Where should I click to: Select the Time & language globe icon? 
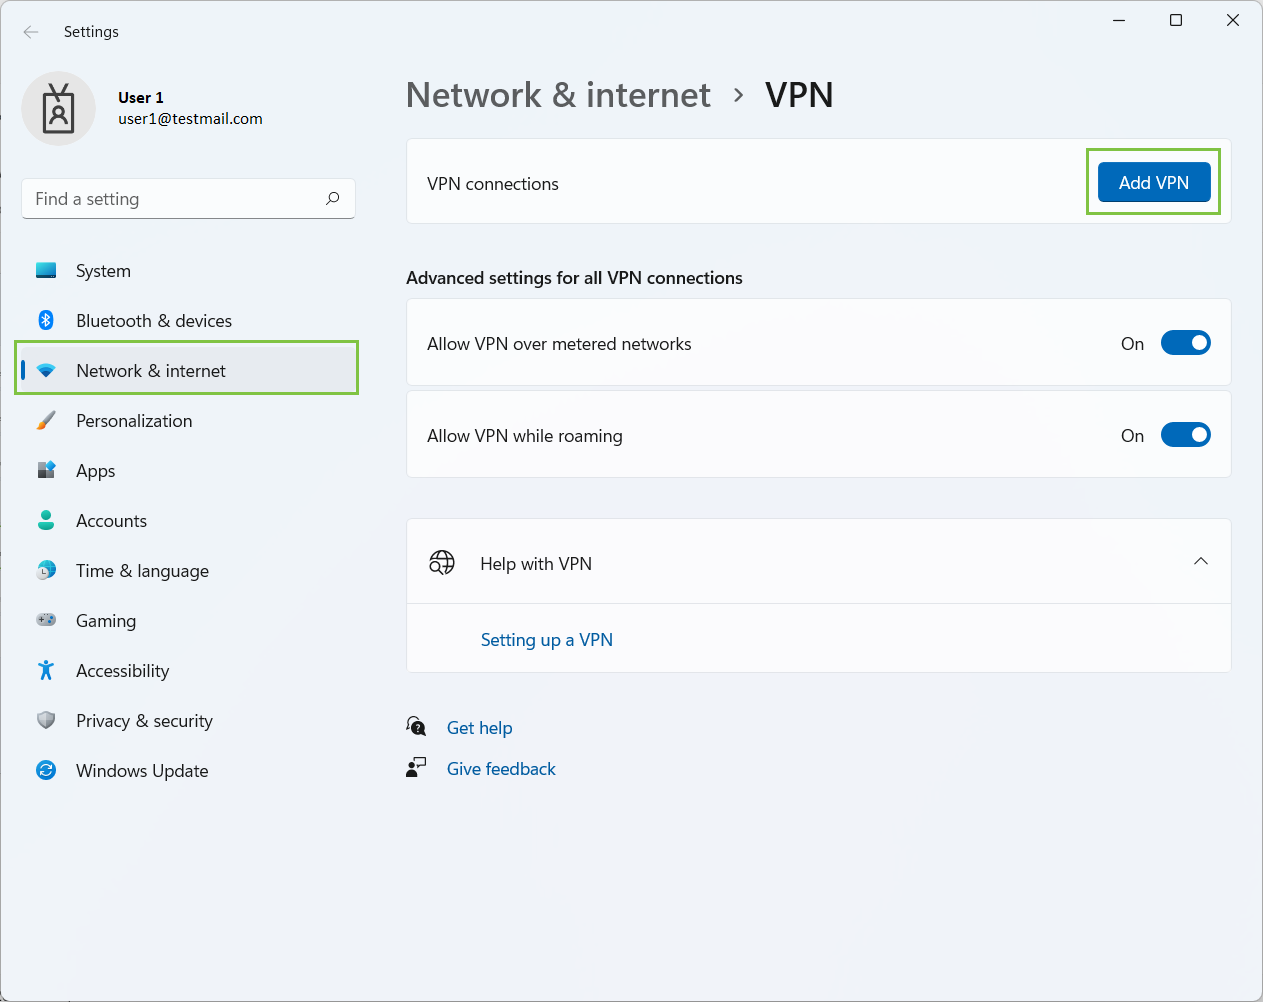coord(46,570)
